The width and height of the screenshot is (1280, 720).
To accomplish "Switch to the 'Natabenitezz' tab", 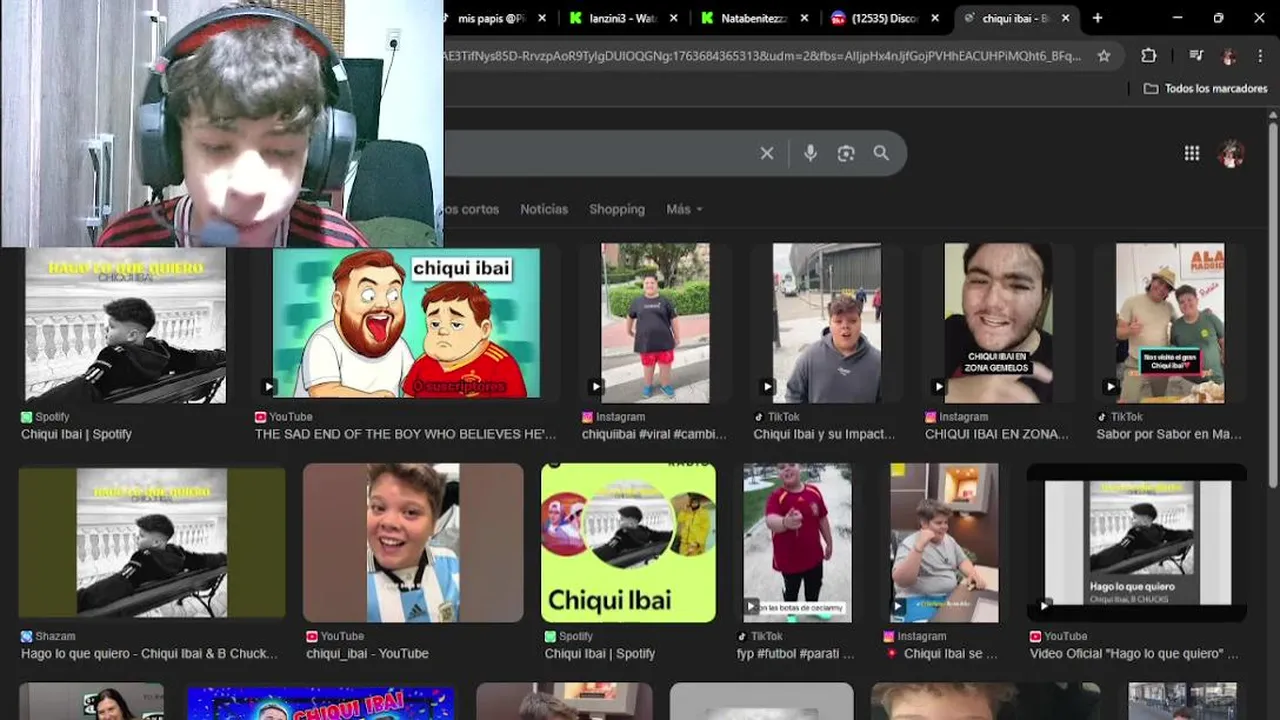I will pyautogui.click(x=753, y=18).
